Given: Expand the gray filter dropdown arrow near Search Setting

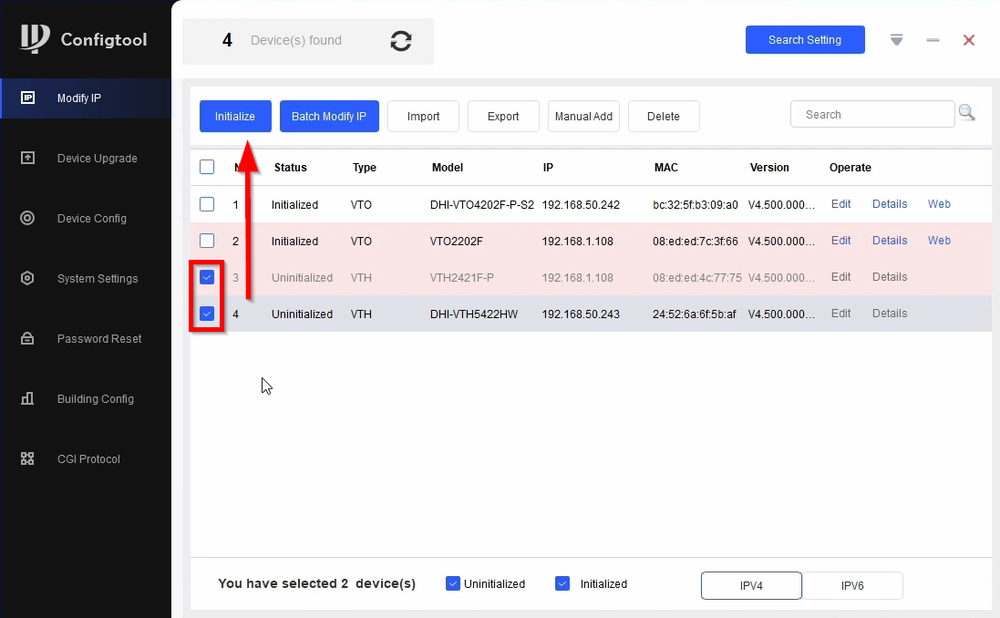Looking at the screenshot, I should 896,40.
